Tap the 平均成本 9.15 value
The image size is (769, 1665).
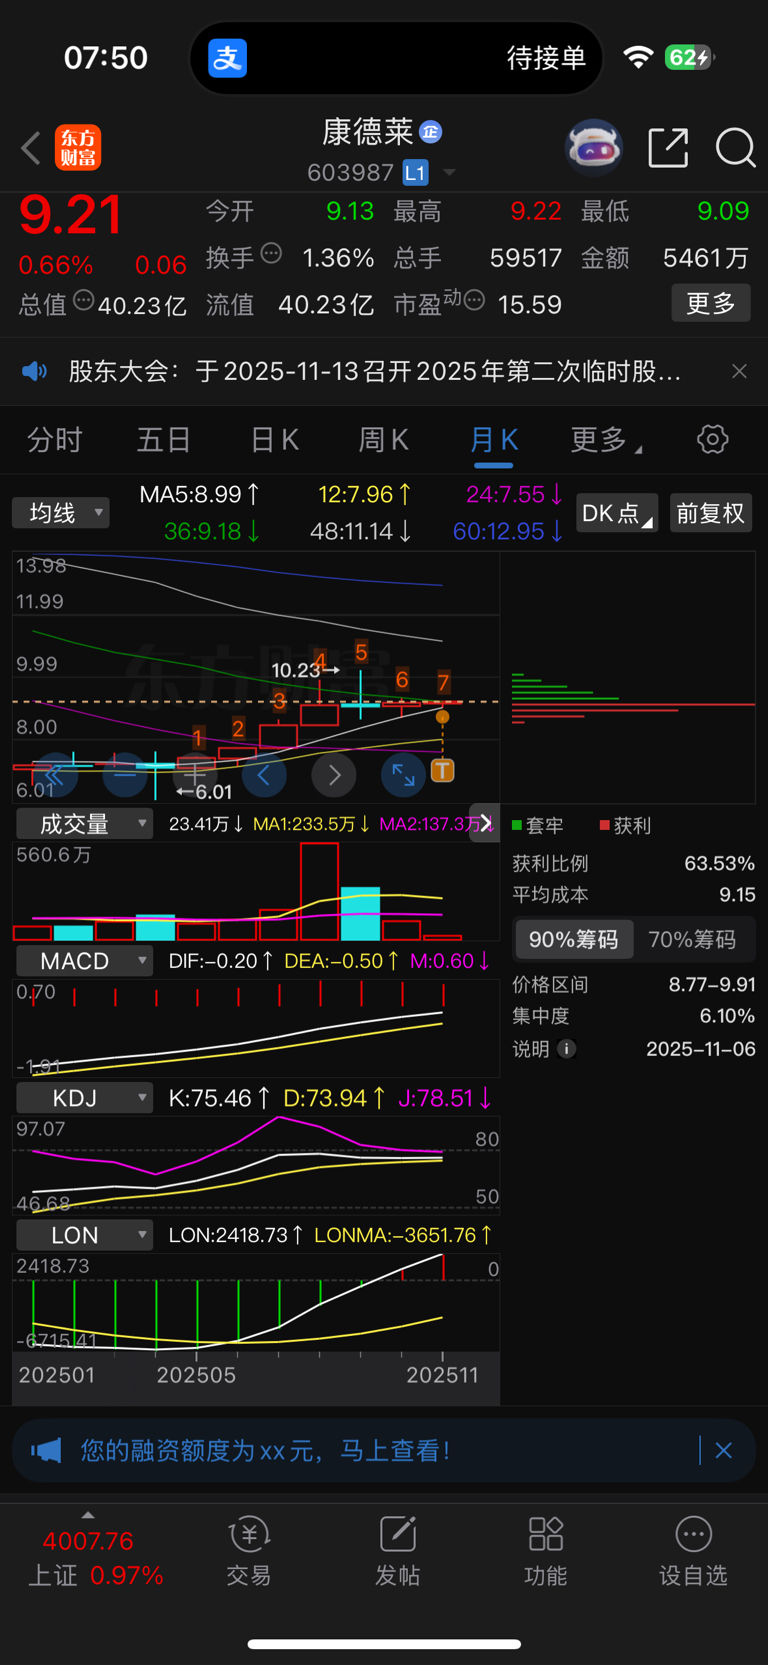tap(737, 895)
